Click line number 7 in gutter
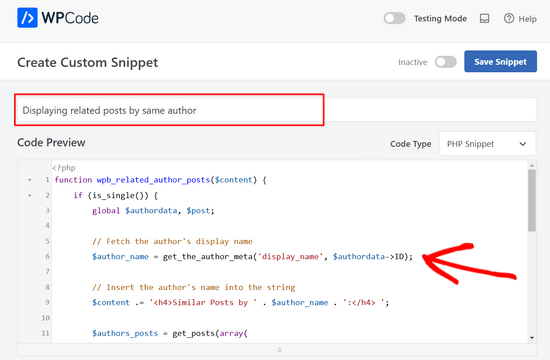 pos(47,272)
